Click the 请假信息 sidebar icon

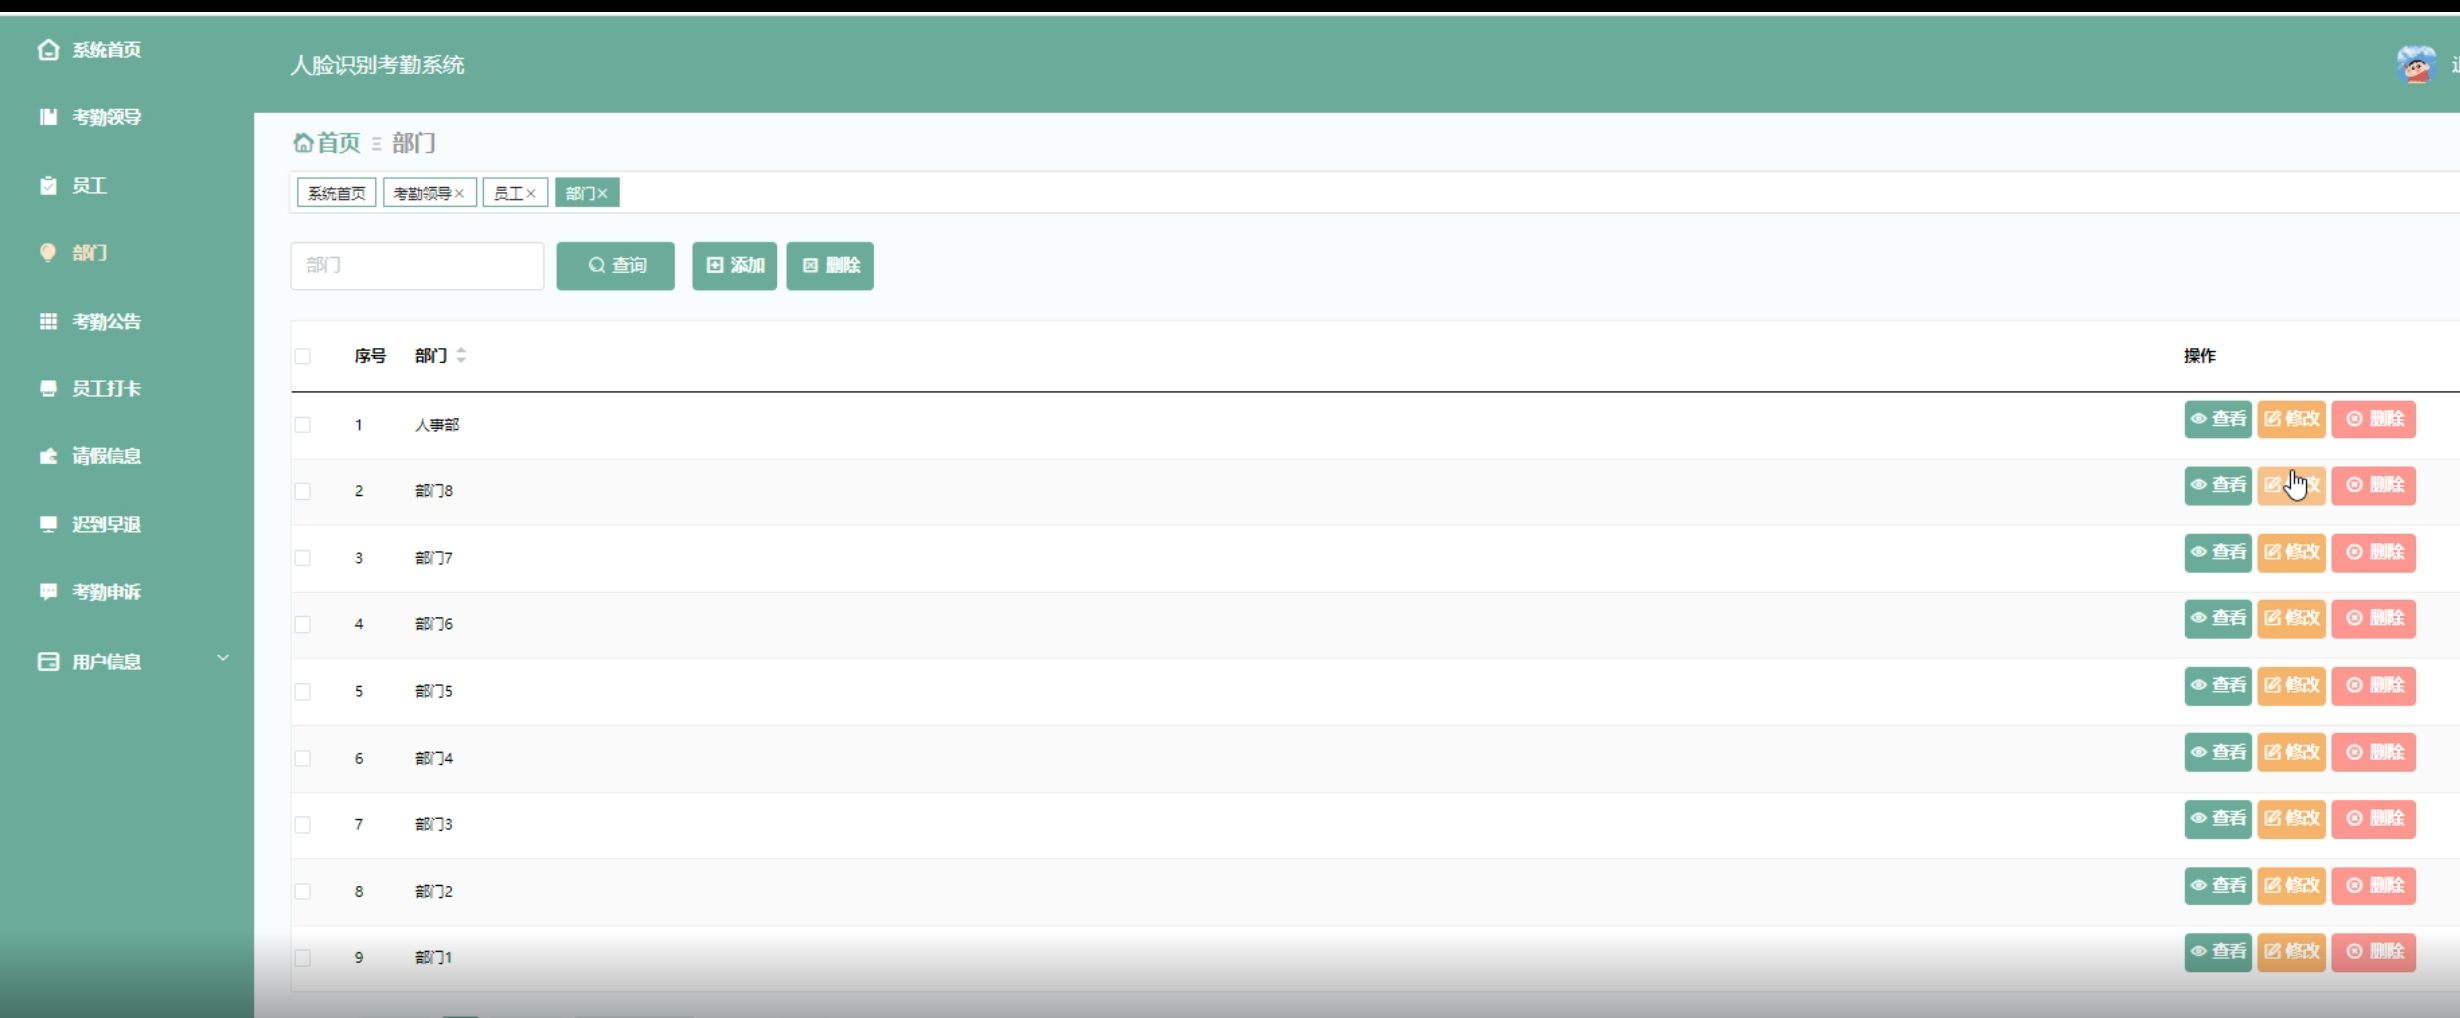pos(48,456)
